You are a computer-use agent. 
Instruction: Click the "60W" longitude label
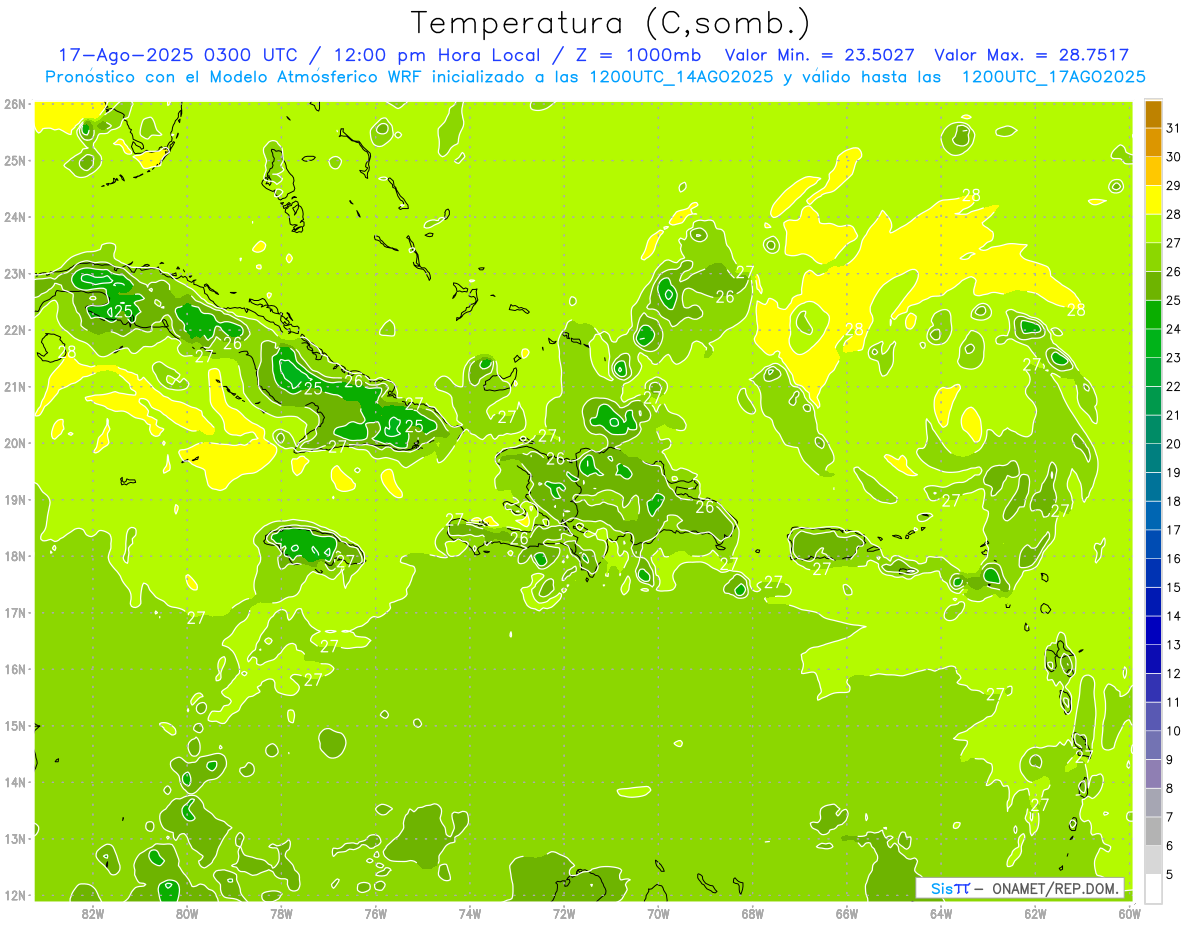pyautogui.click(x=1130, y=913)
